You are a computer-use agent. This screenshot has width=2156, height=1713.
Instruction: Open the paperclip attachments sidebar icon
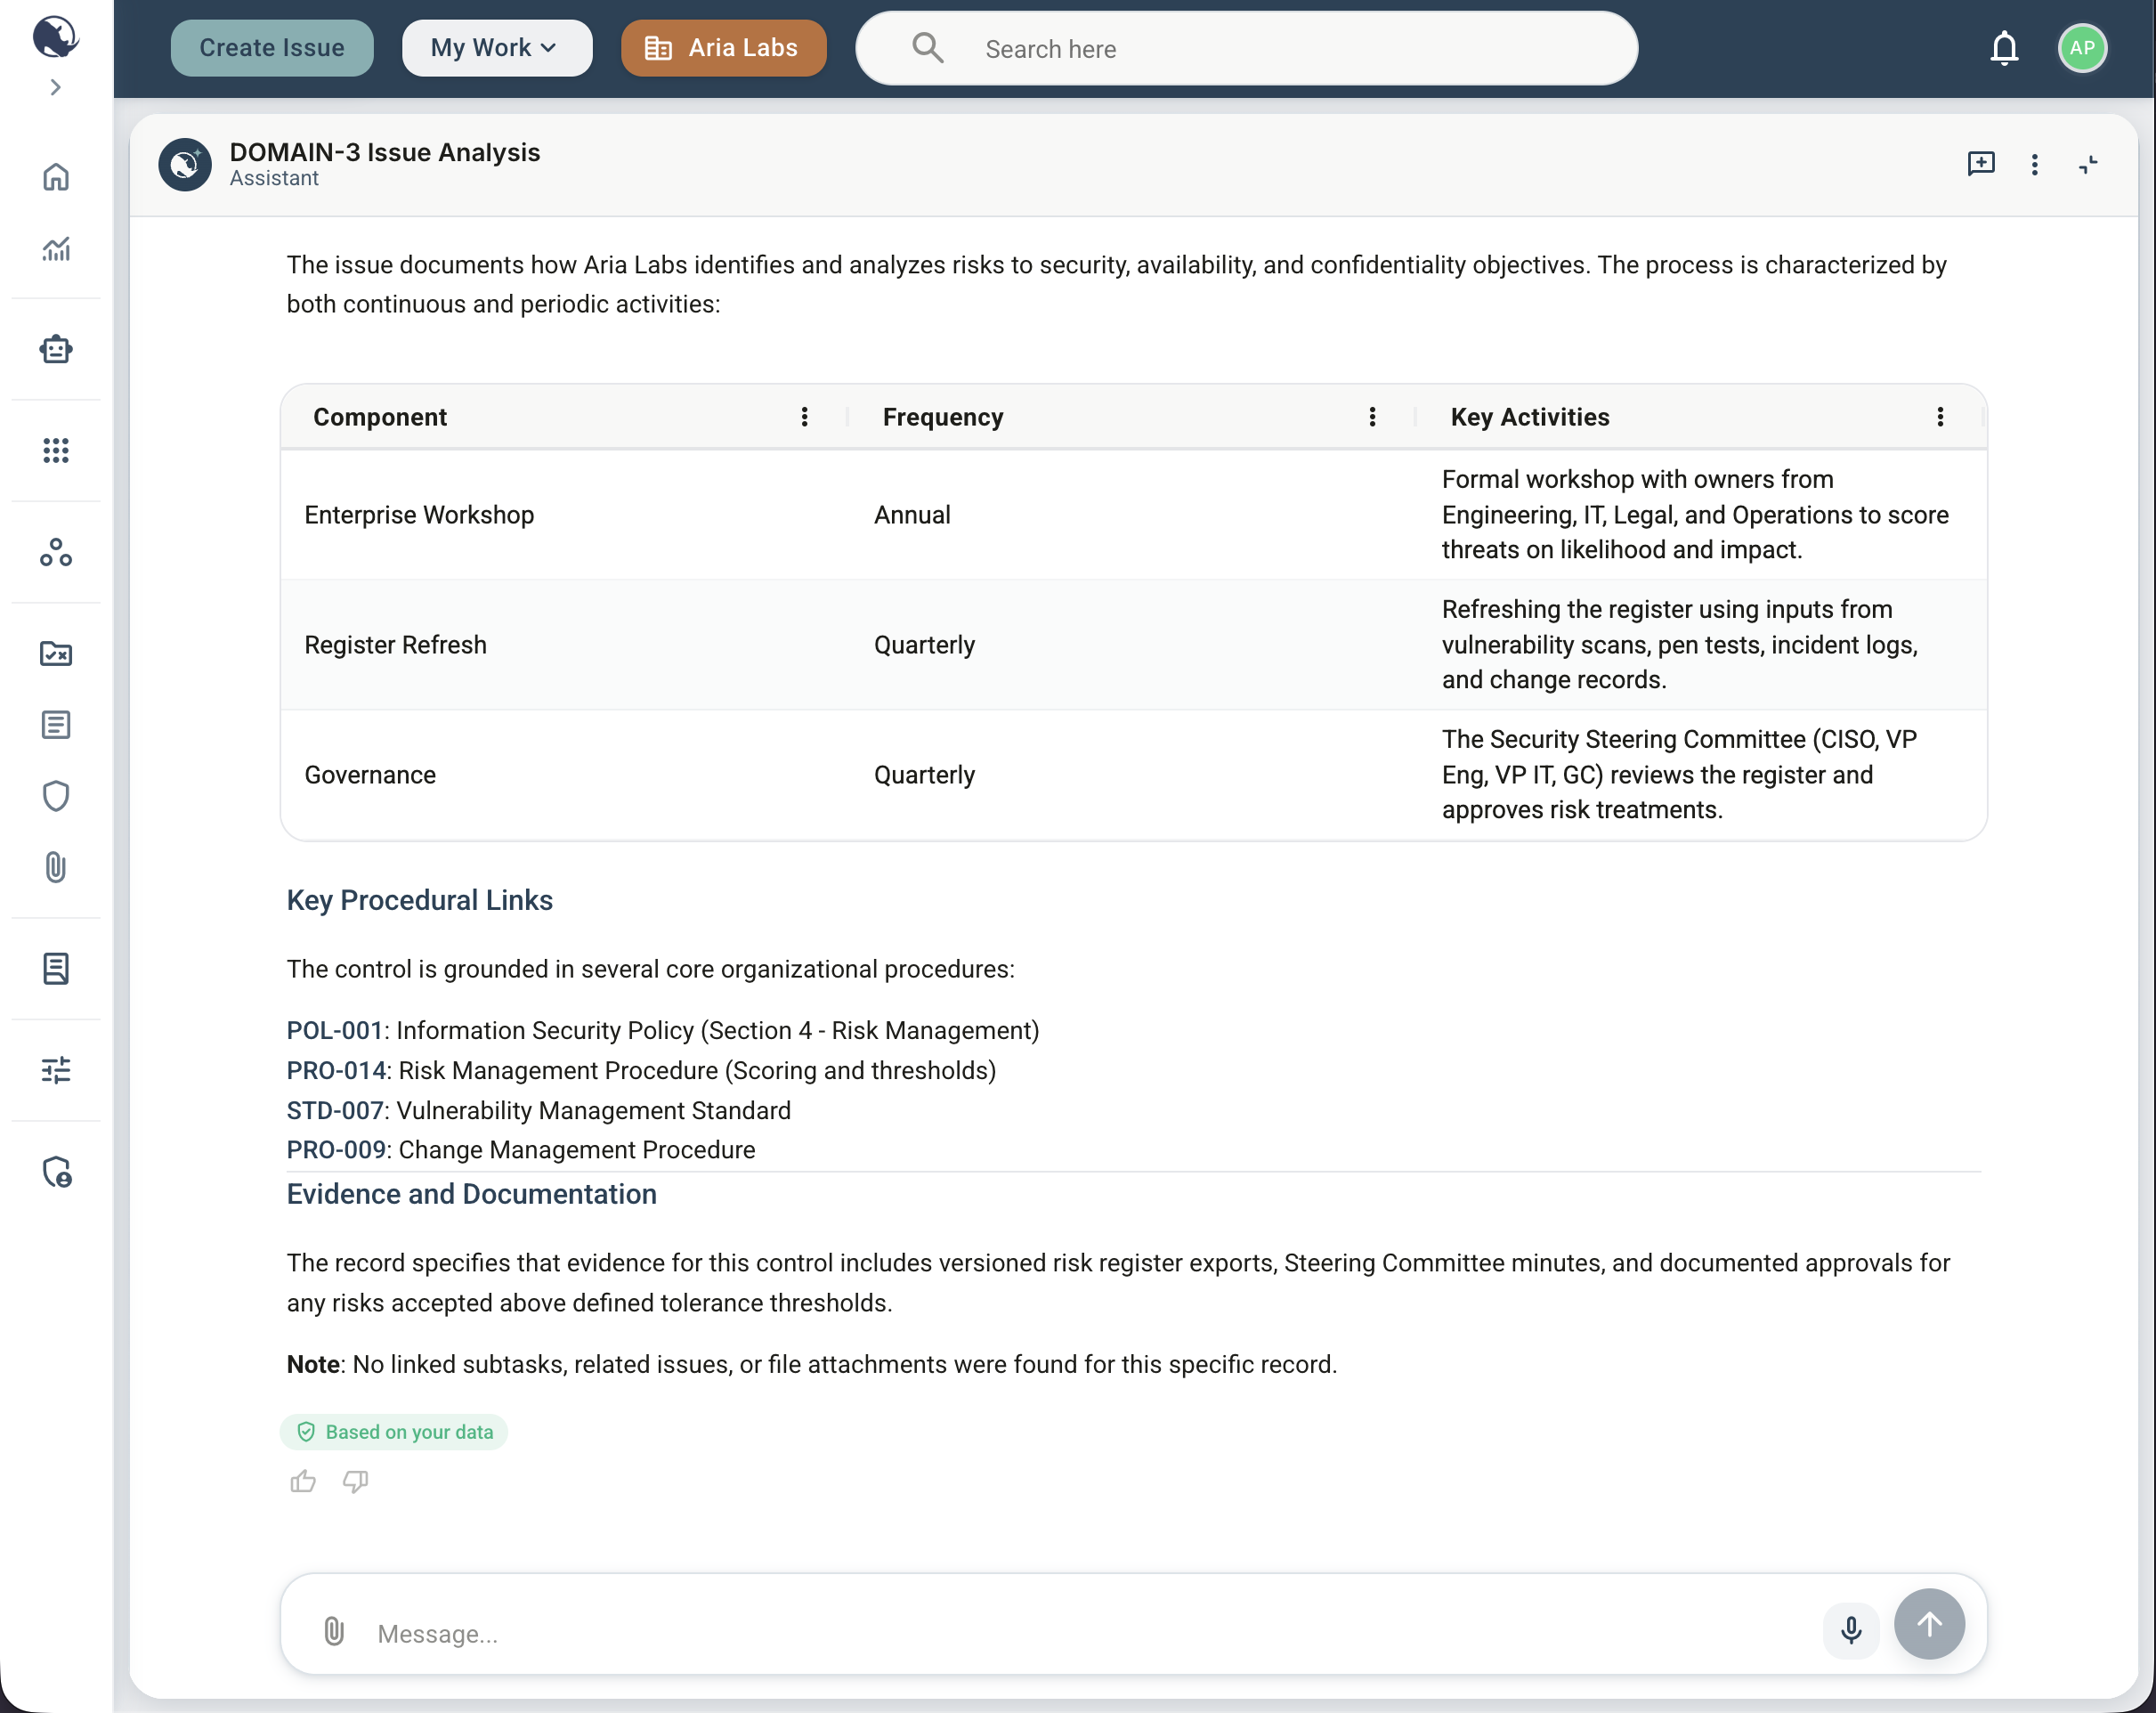(56, 867)
